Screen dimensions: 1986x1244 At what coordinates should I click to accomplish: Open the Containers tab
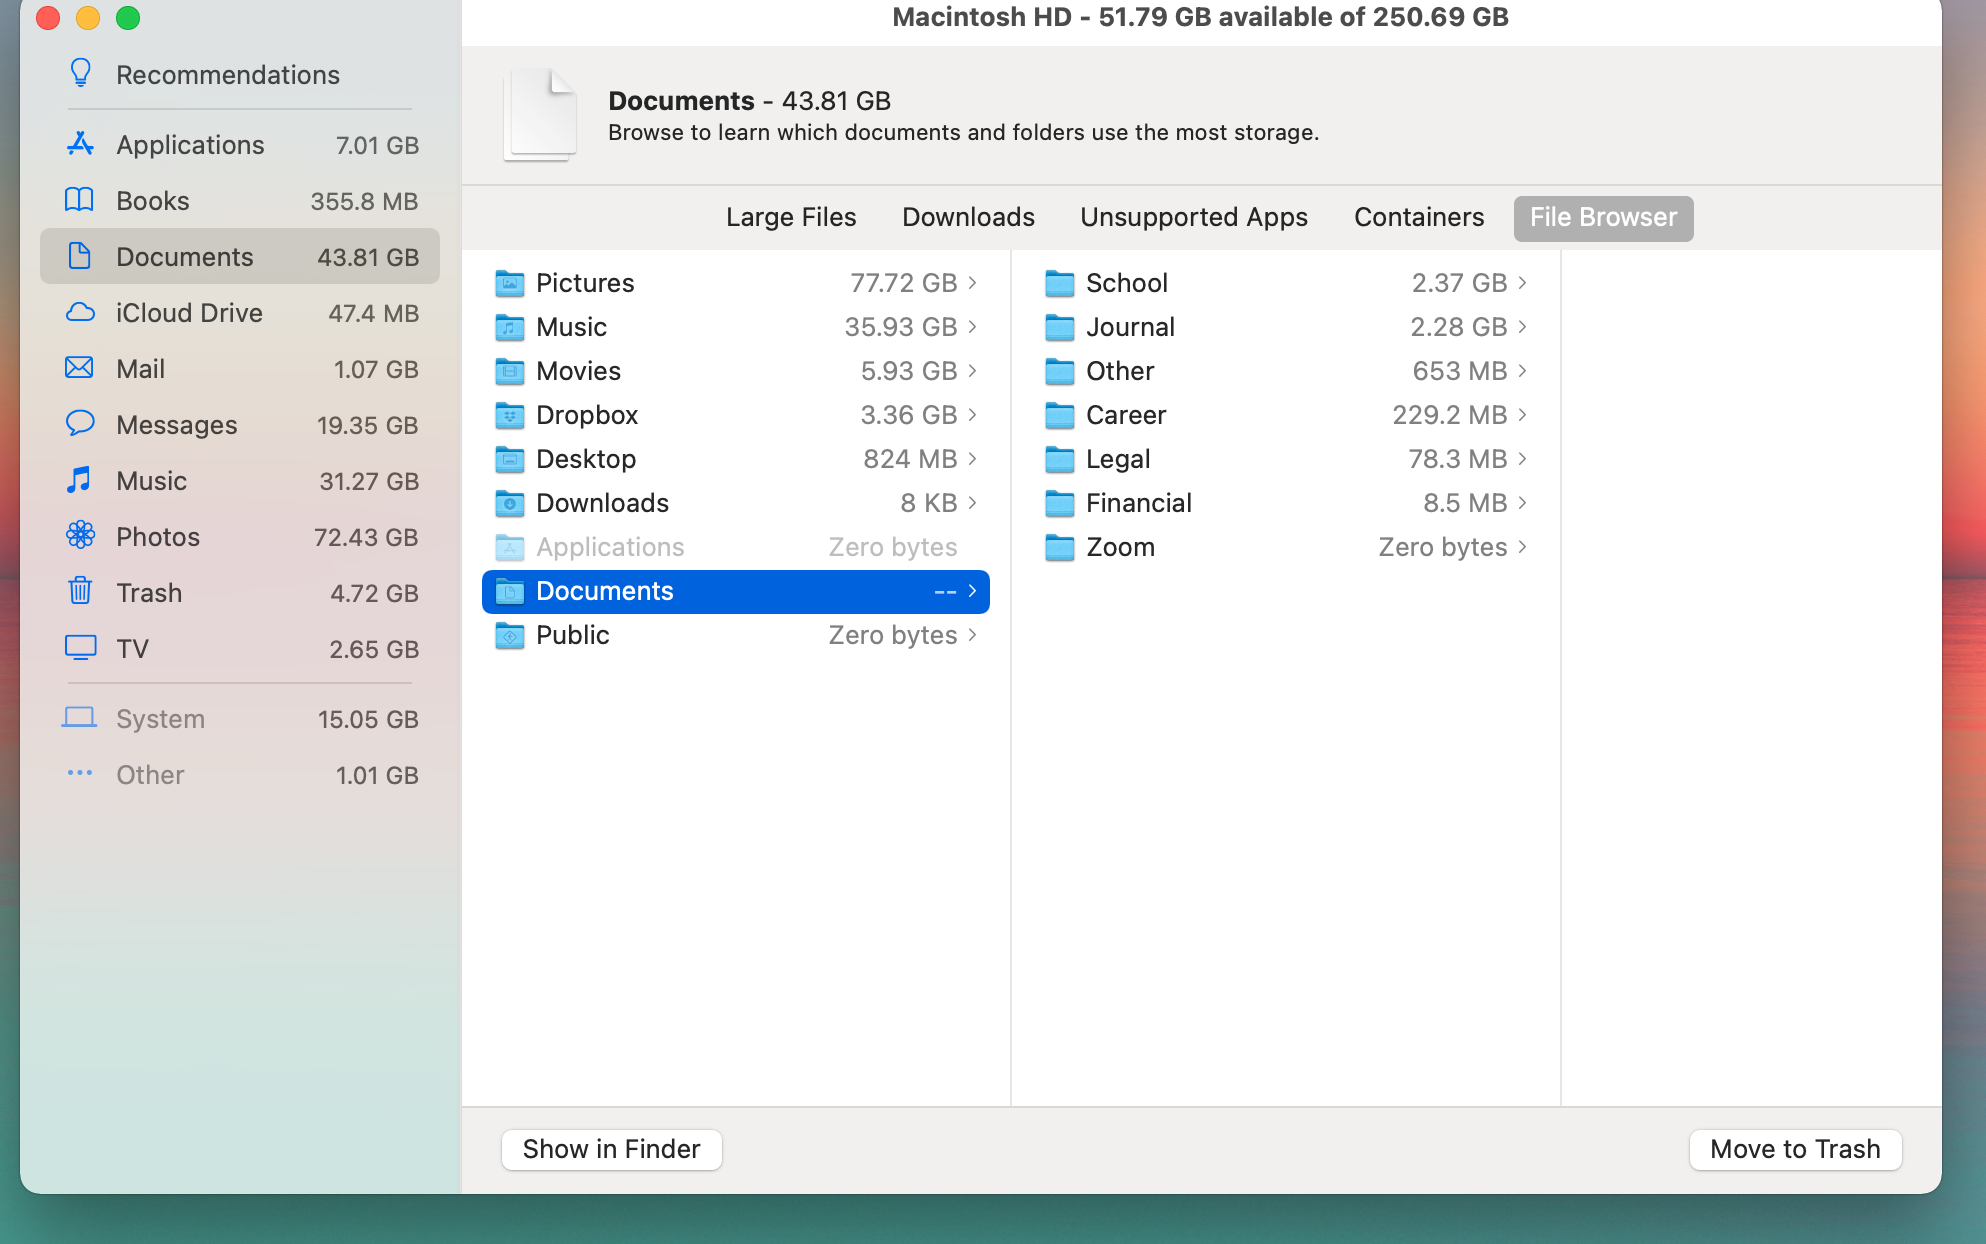[x=1418, y=217]
